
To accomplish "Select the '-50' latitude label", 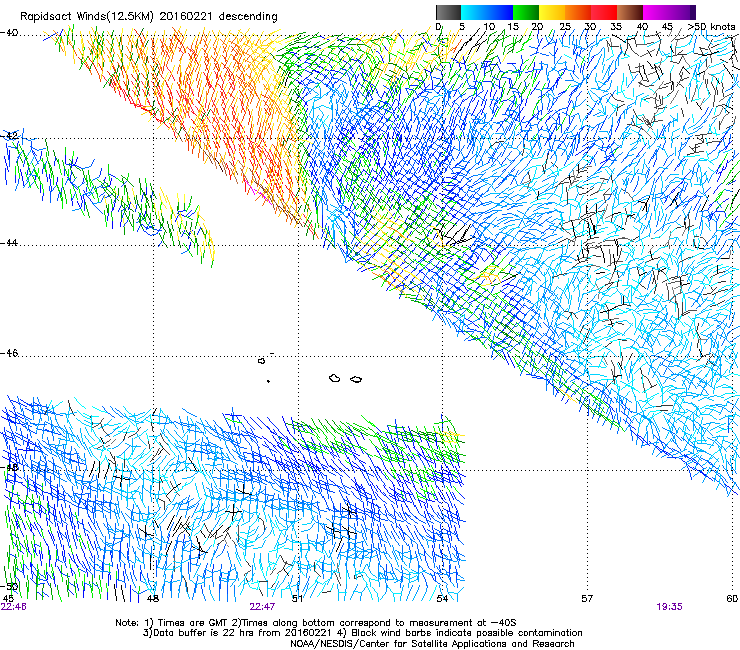I will (x=9, y=586).
